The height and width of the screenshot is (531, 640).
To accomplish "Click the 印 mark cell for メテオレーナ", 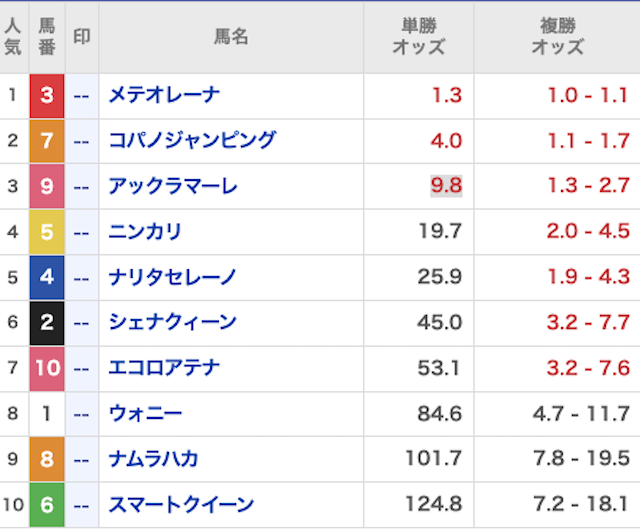I will pyautogui.click(x=82, y=96).
